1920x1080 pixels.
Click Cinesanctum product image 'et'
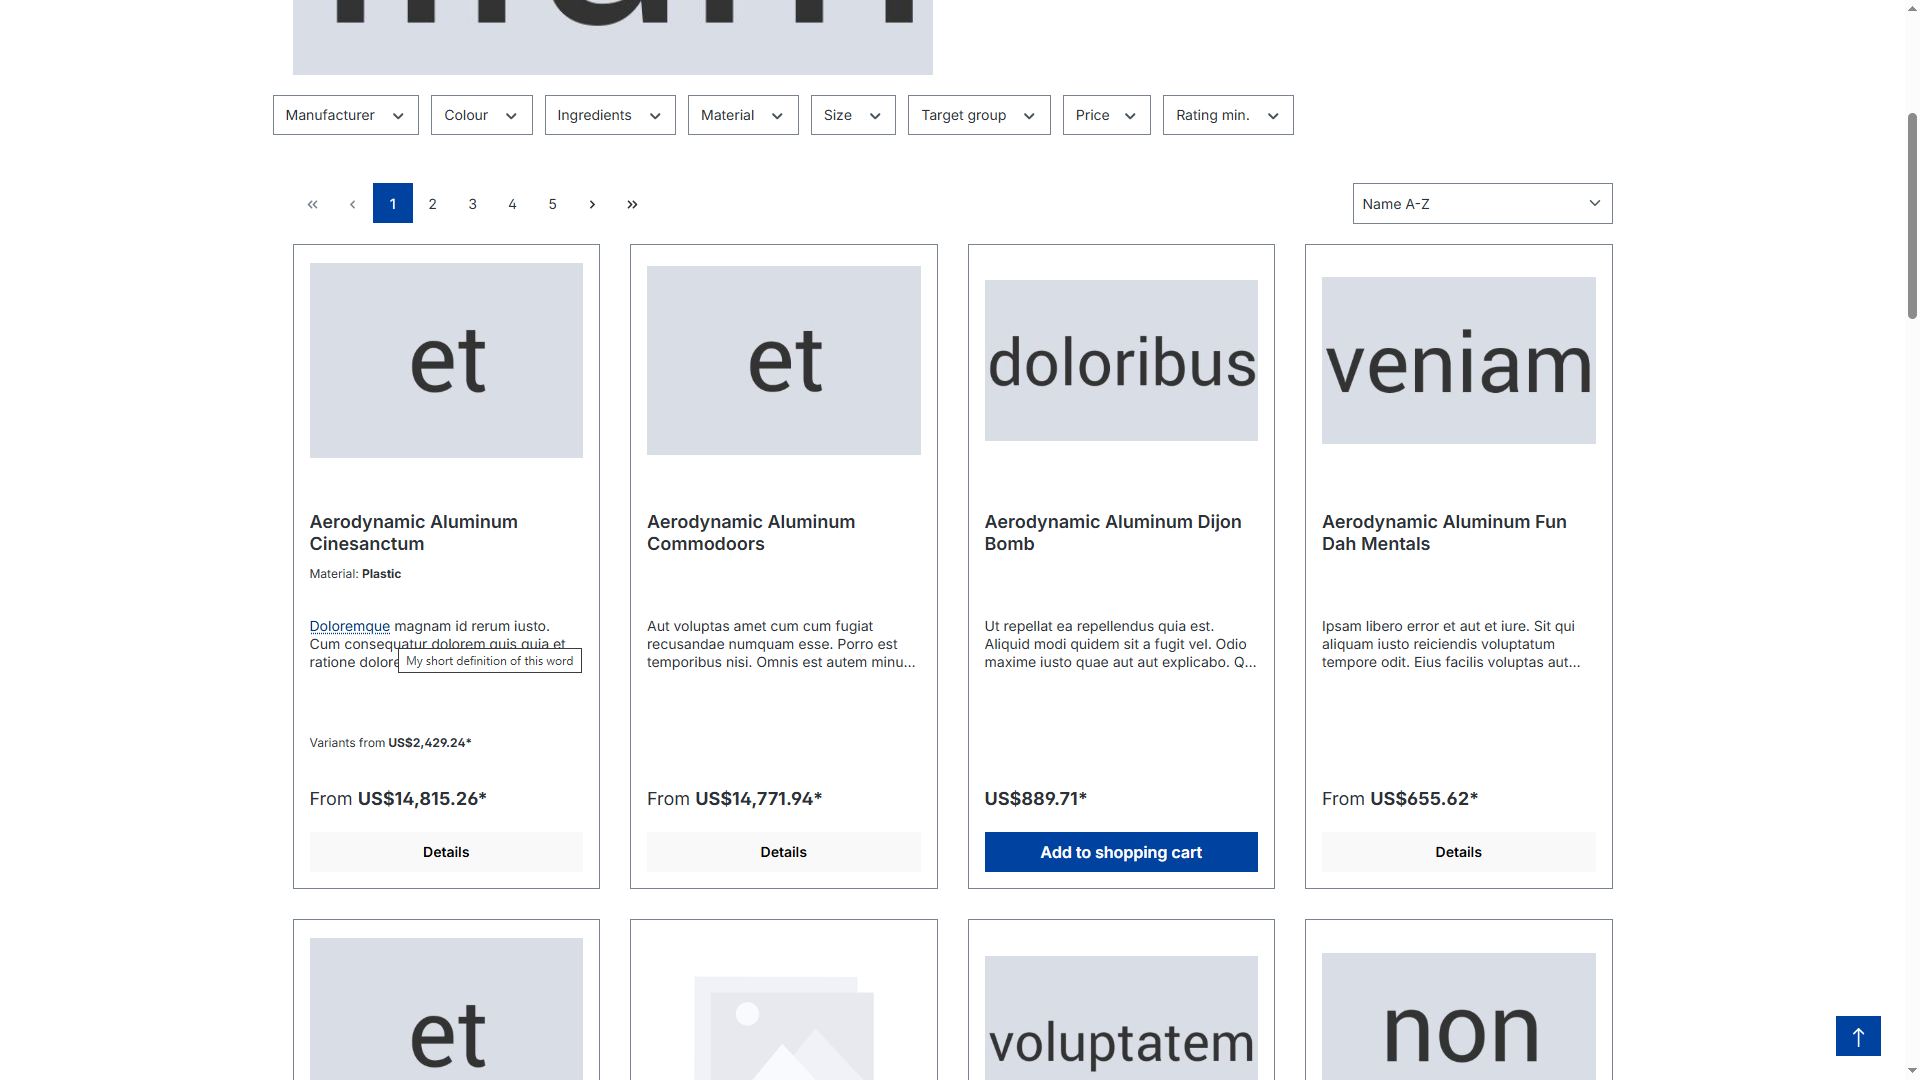(446, 361)
